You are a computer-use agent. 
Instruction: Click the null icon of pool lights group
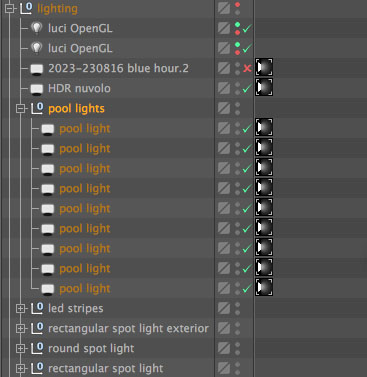pyautogui.click(x=37, y=108)
